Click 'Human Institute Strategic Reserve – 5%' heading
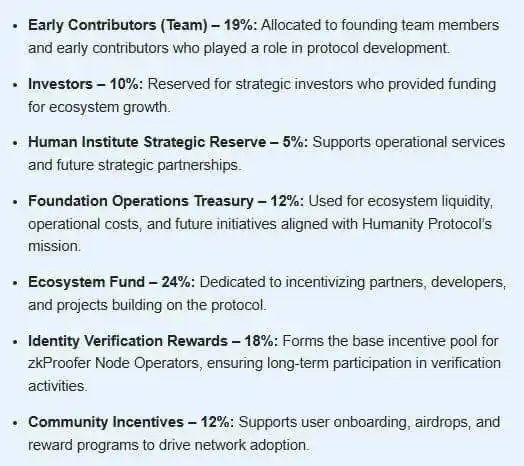Image resolution: width=524 pixels, height=466 pixels. click(x=168, y=142)
